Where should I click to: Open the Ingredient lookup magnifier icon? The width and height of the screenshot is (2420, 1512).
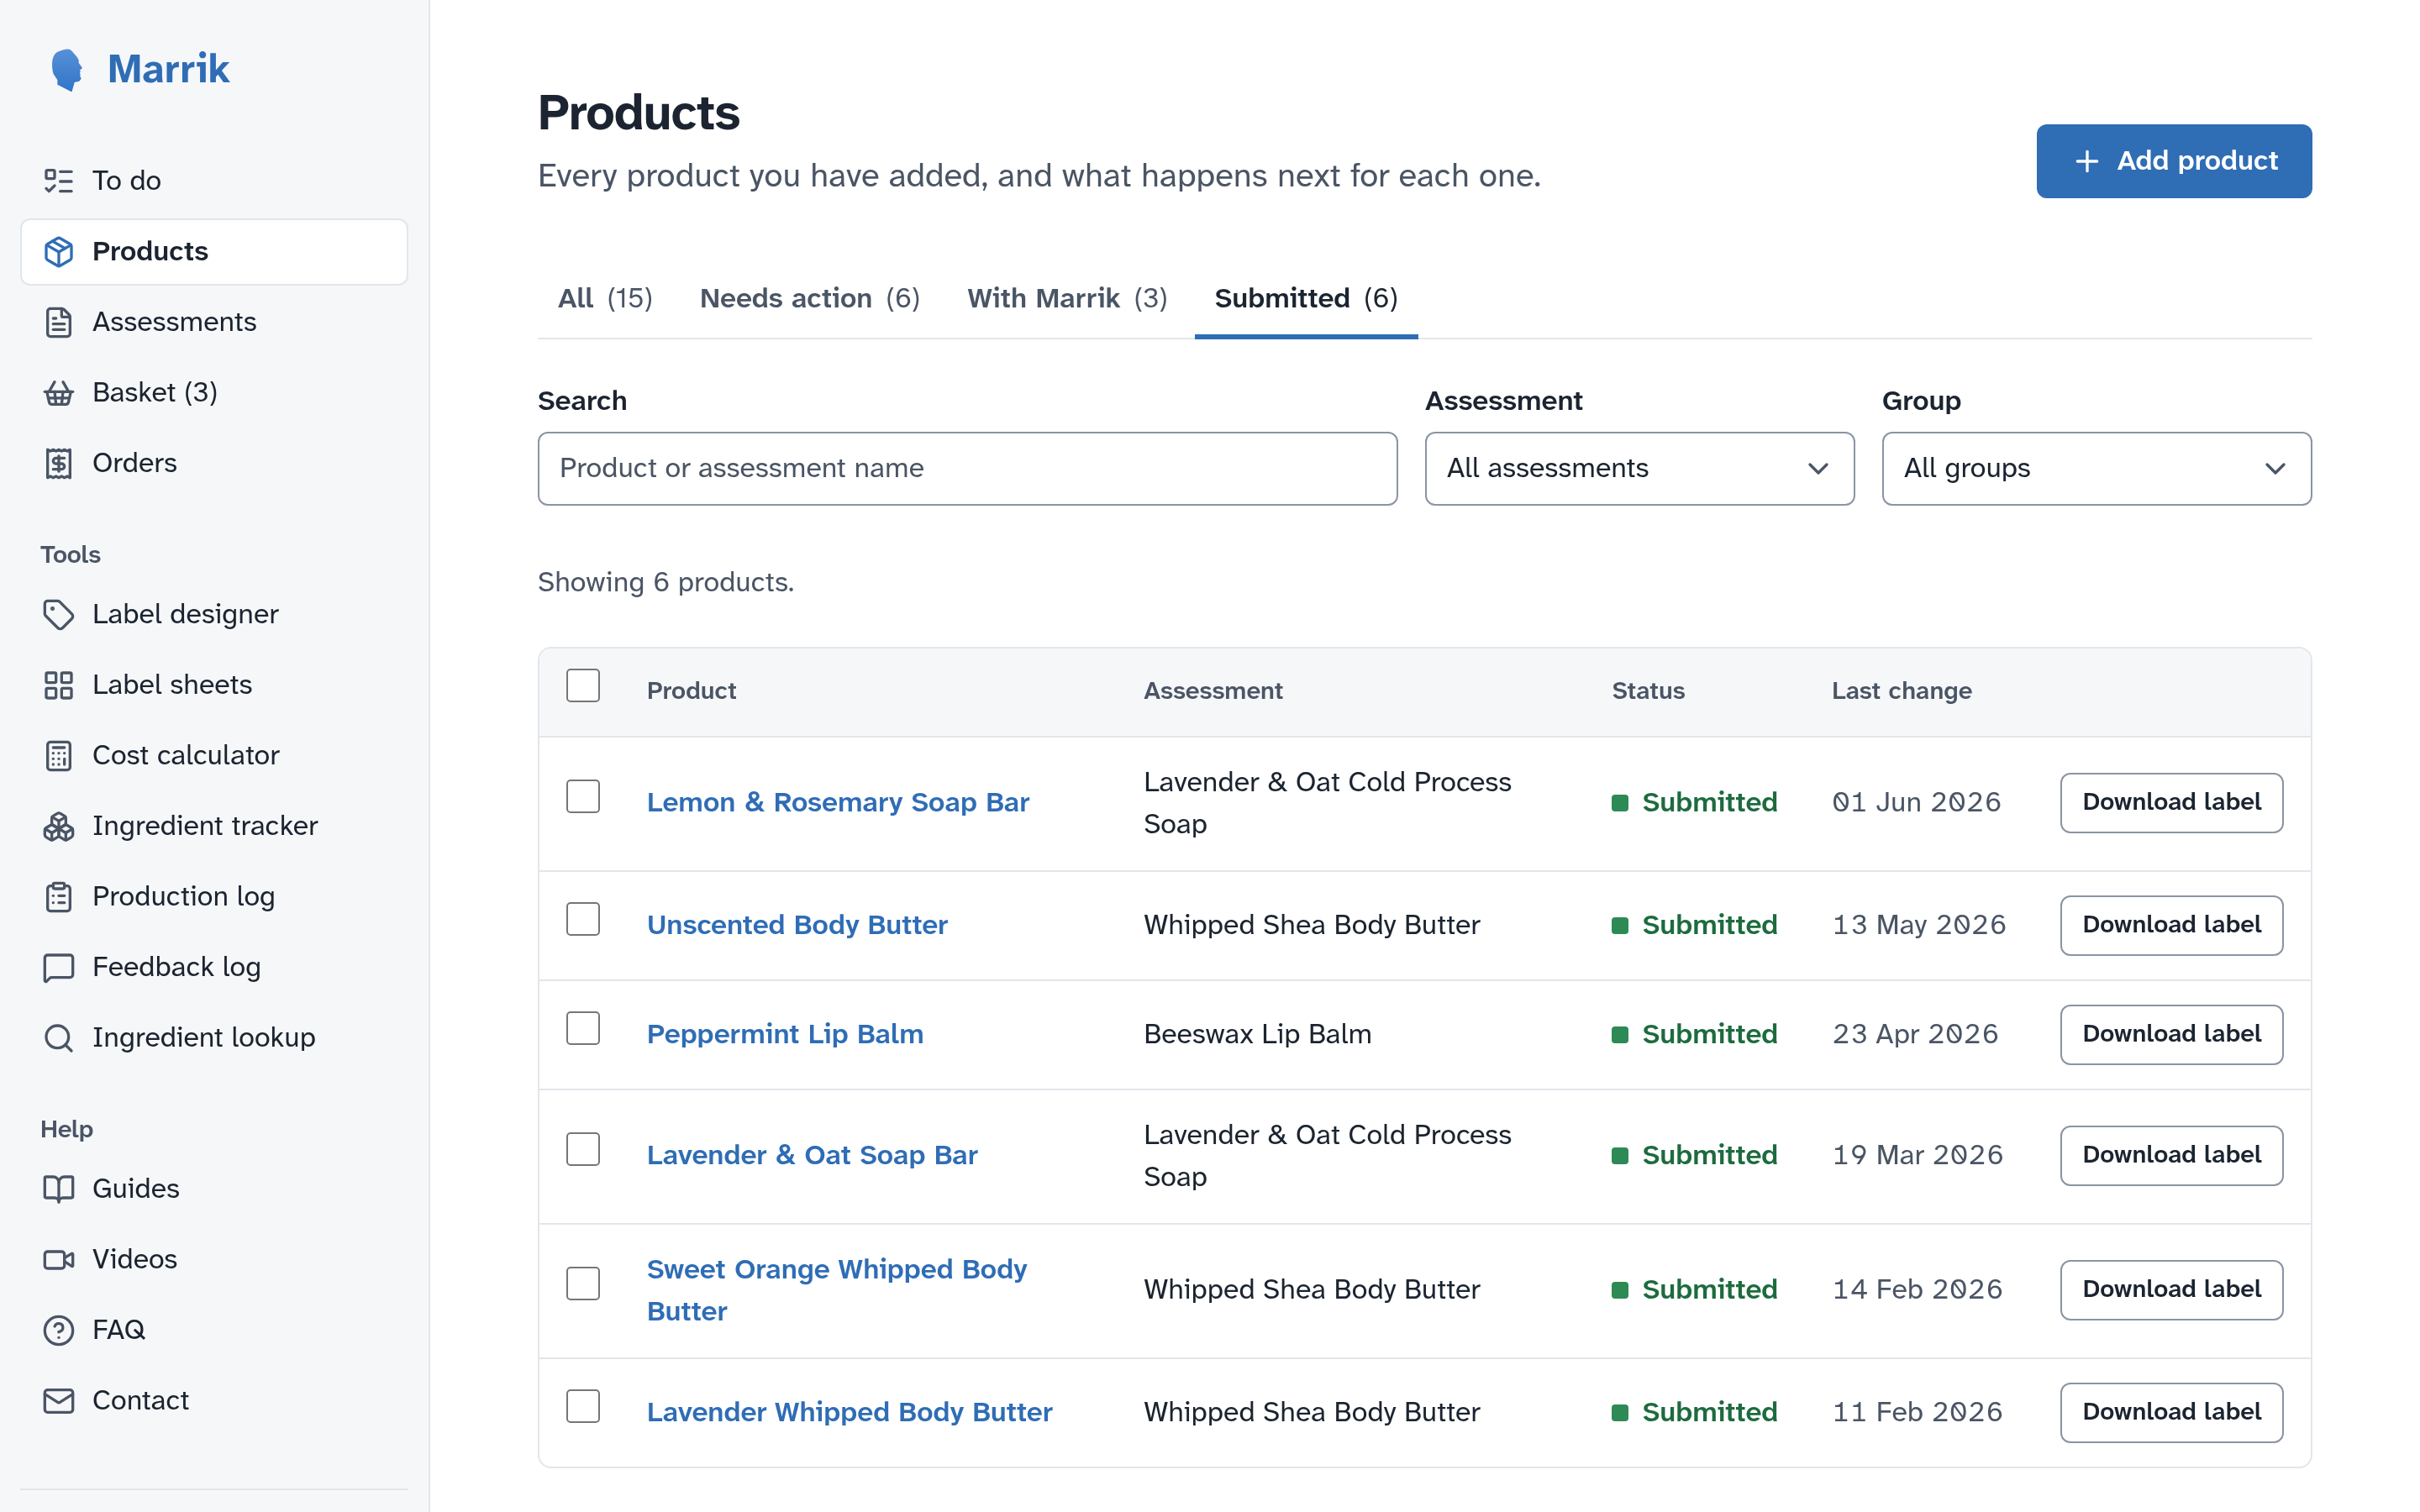59,1038
